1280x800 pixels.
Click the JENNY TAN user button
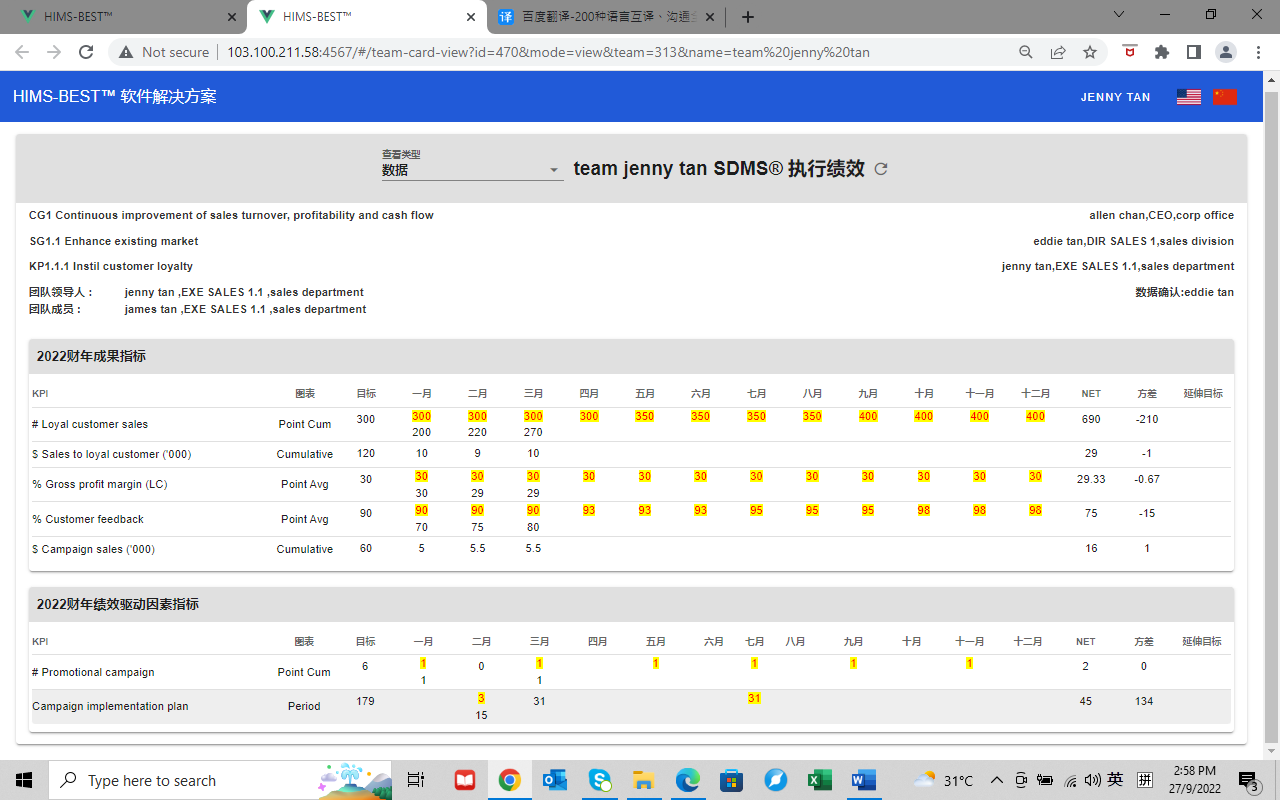1115,97
